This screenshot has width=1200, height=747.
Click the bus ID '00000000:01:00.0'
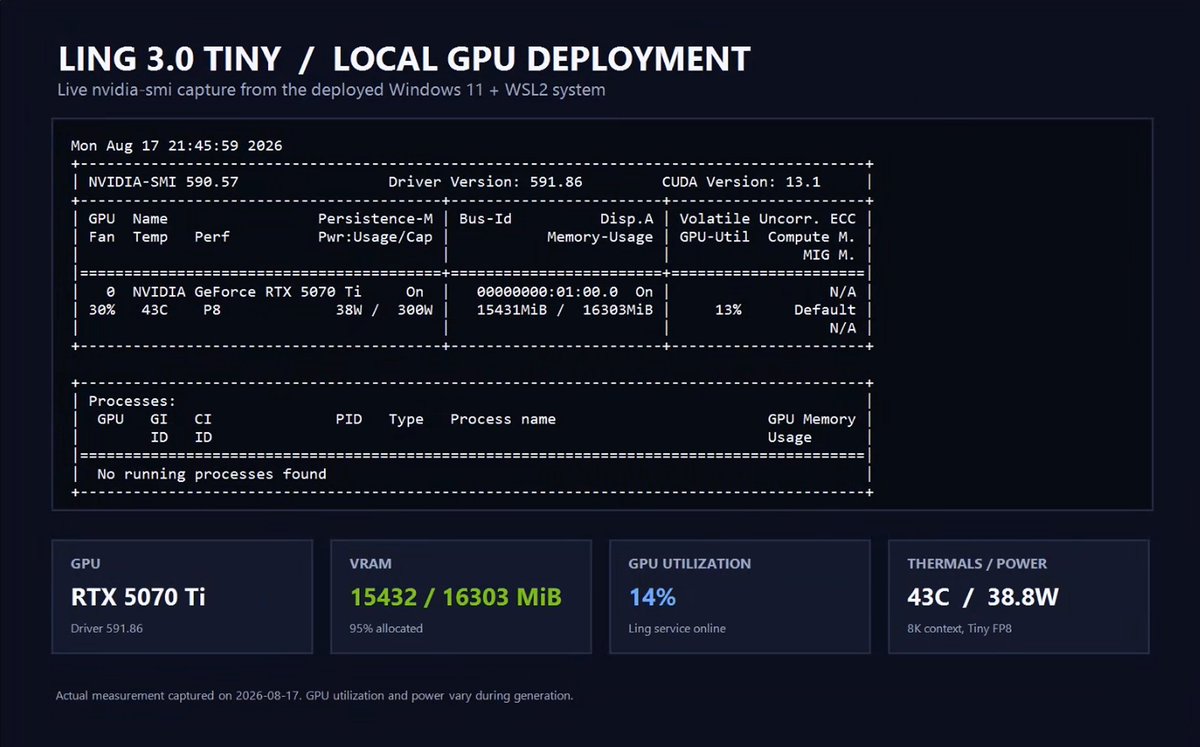click(x=547, y=292)
